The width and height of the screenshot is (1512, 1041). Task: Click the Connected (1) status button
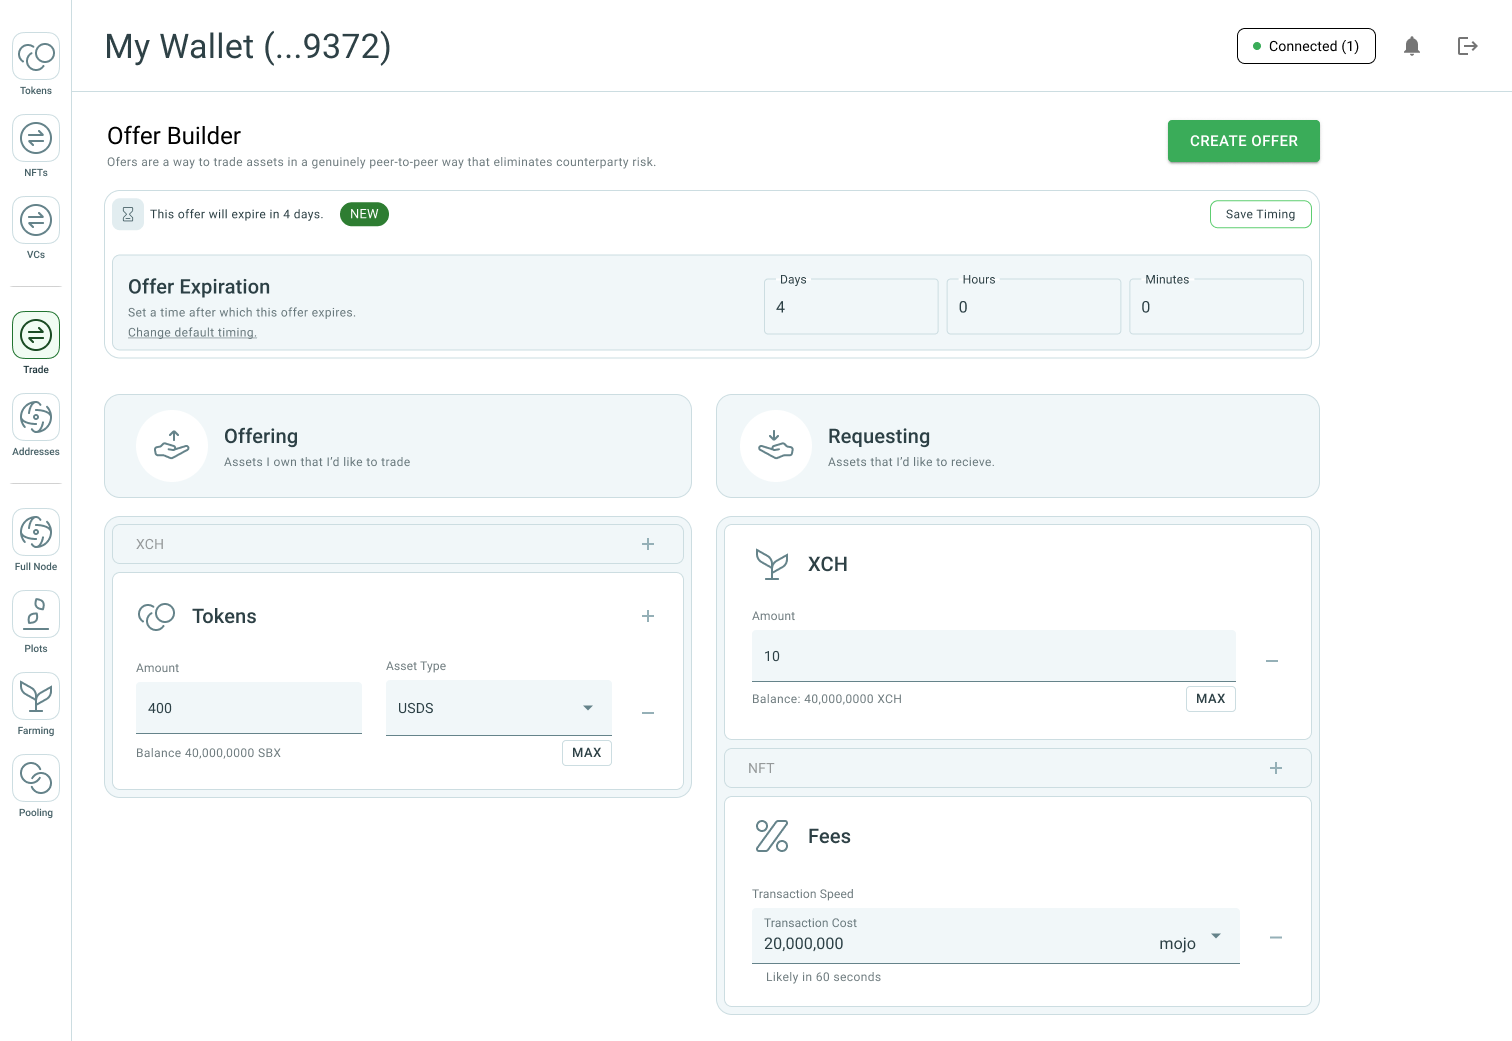point(1306,46)
